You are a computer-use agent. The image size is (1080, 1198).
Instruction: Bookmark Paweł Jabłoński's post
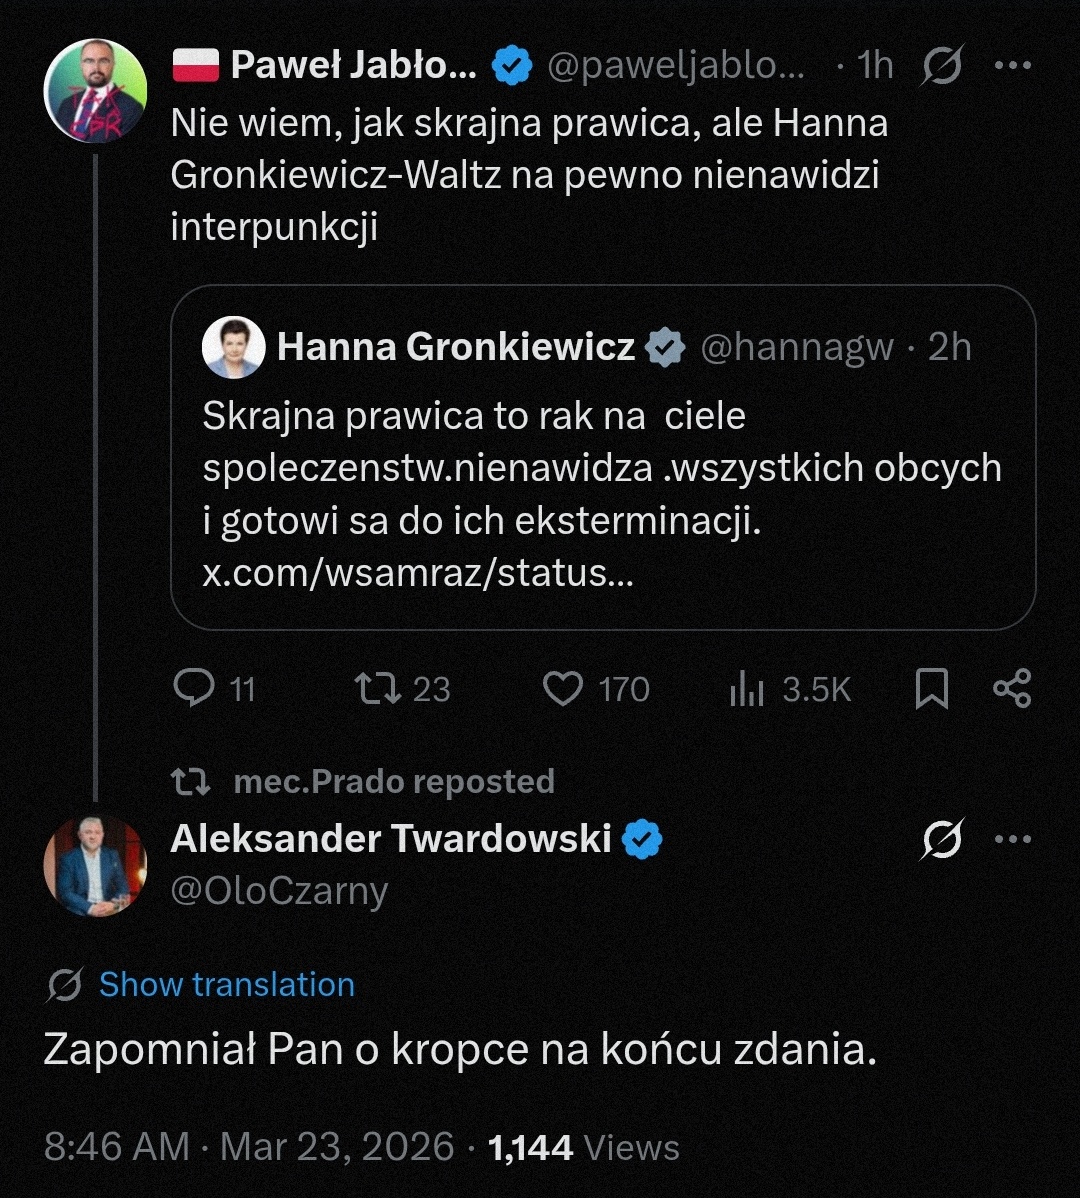click(x=932, y=689)
